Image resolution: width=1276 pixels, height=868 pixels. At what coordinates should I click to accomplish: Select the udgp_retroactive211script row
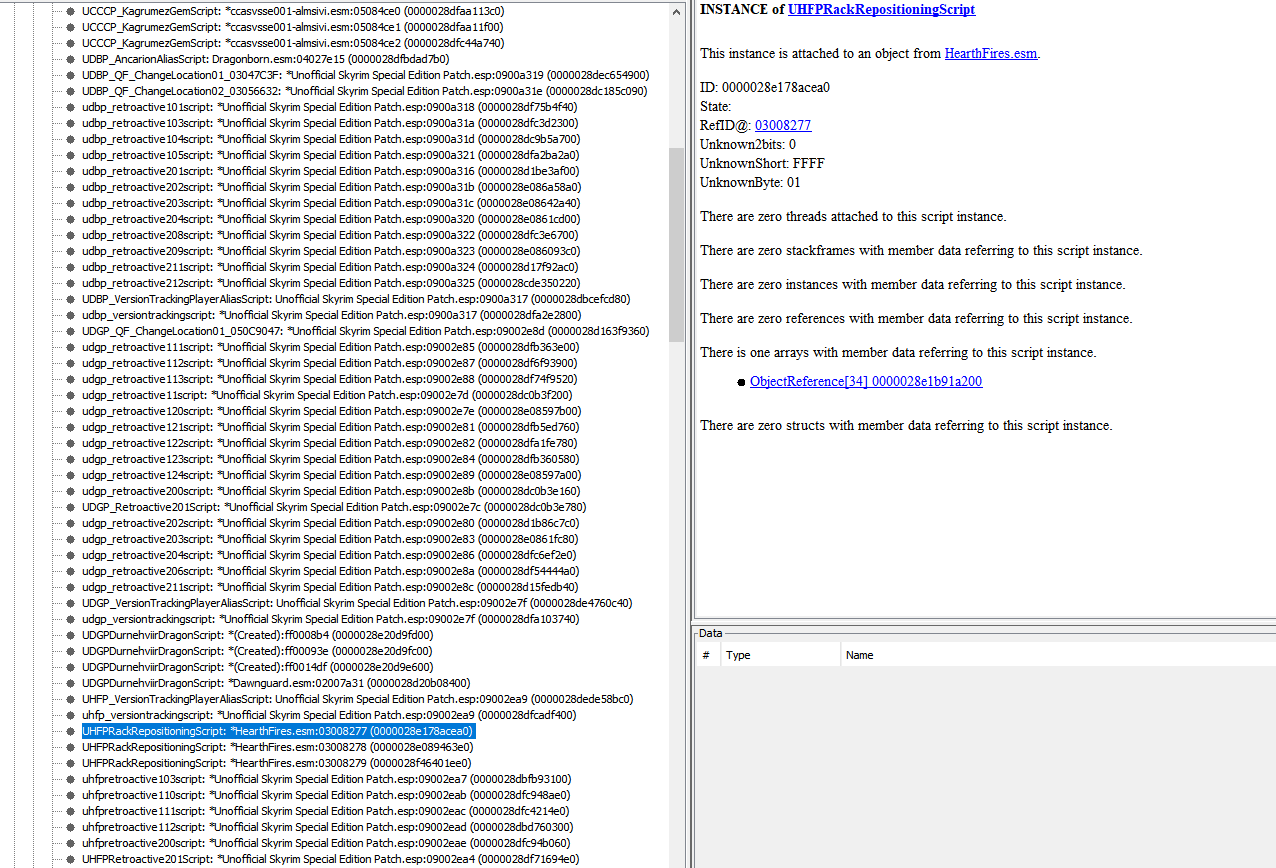coord(330,587)
